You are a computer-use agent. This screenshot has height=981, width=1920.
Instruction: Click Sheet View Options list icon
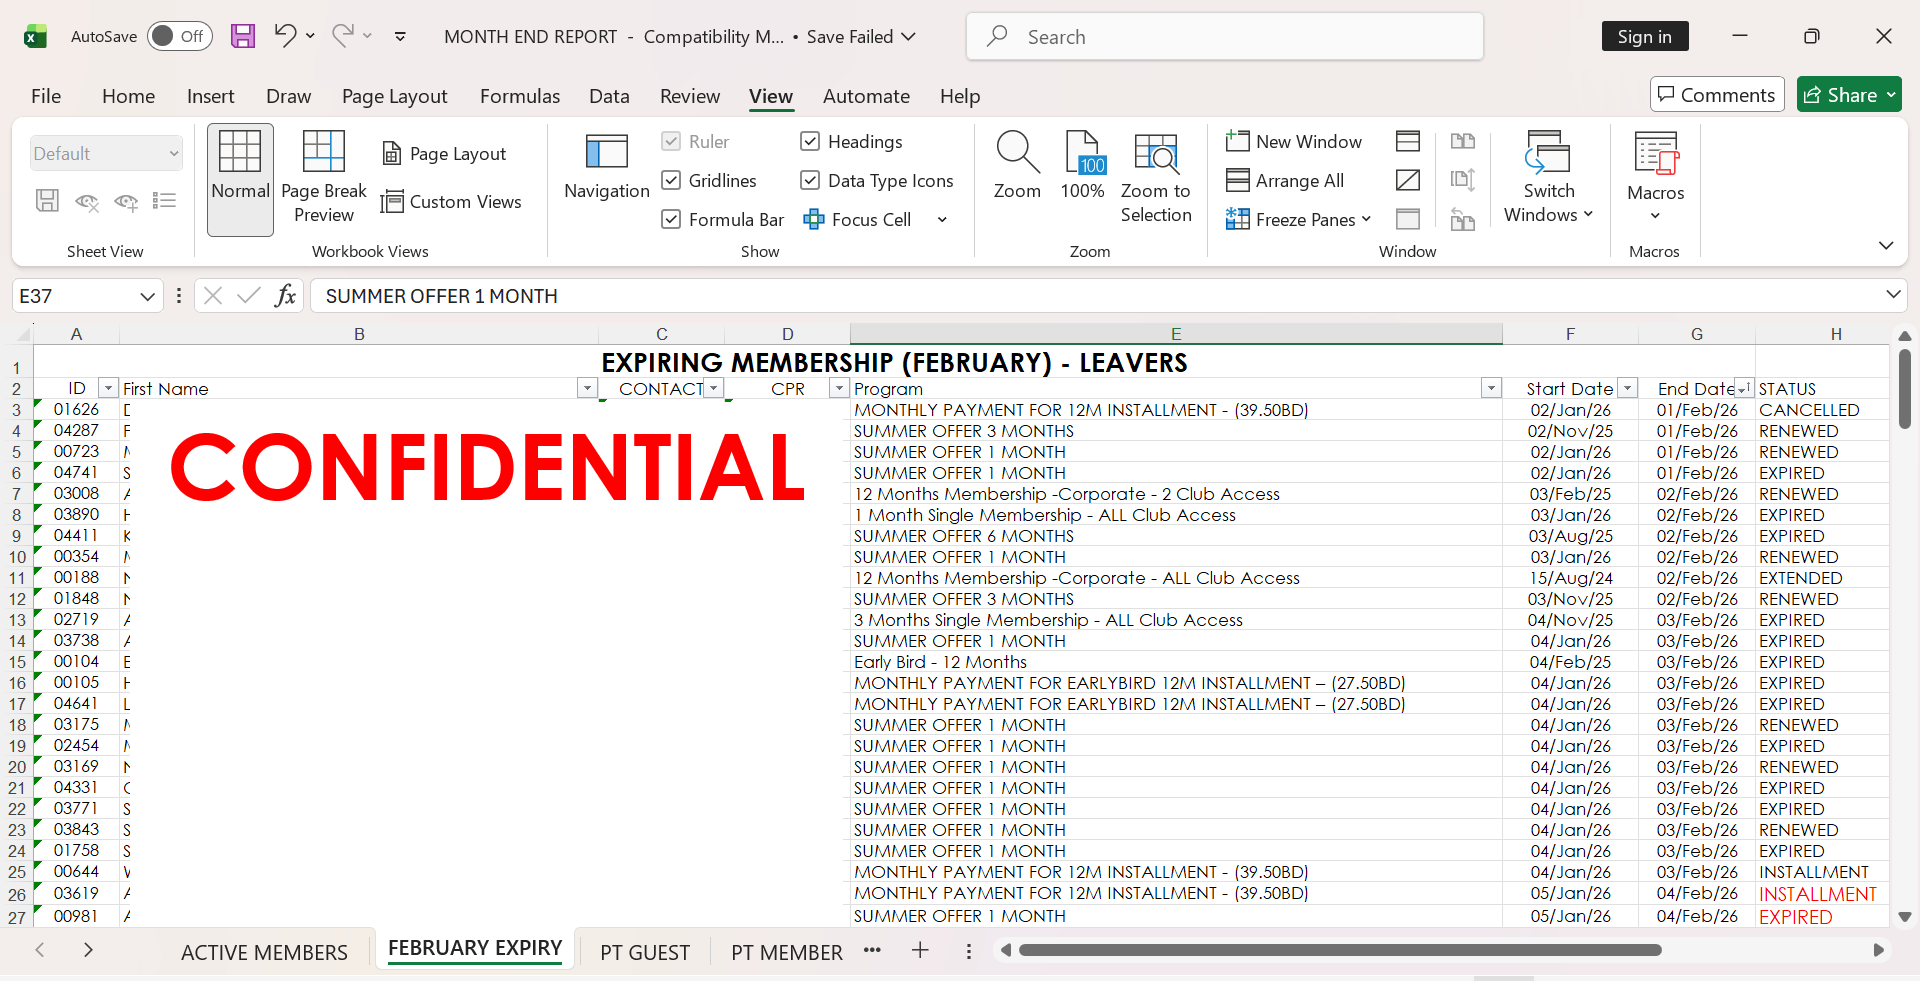click(x=165, y=201)
